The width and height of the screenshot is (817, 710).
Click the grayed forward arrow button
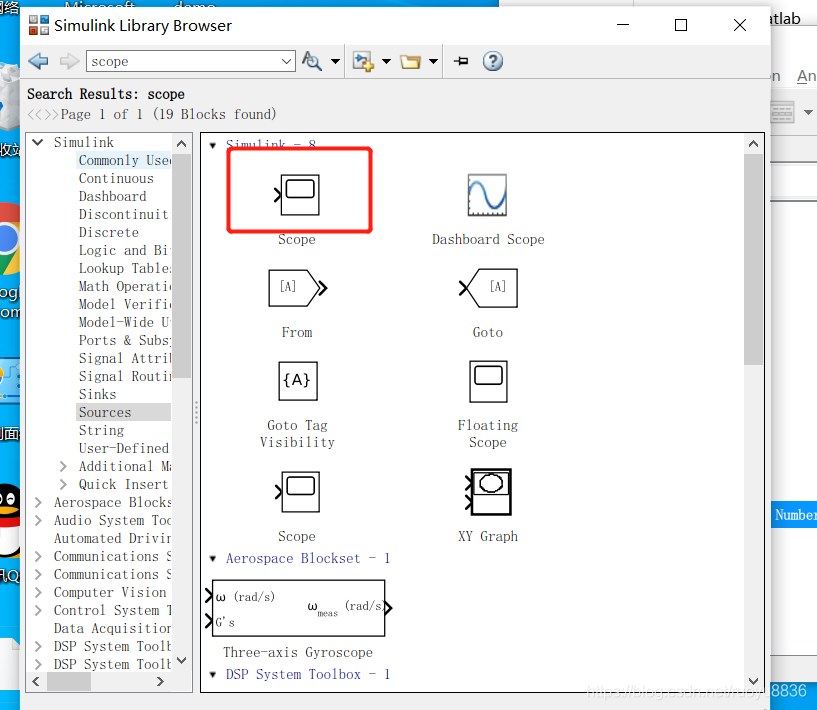point(69,61)
